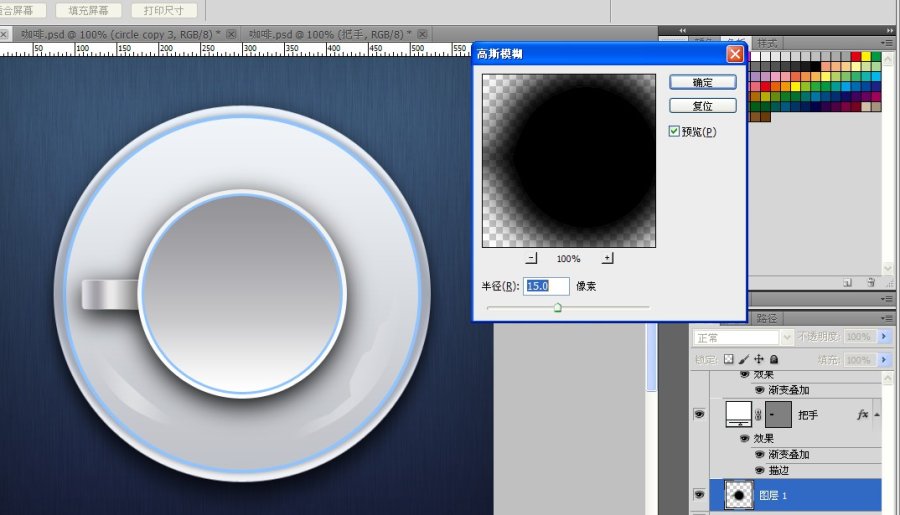Pick the pure black swatch

click(x=815, y=67)
